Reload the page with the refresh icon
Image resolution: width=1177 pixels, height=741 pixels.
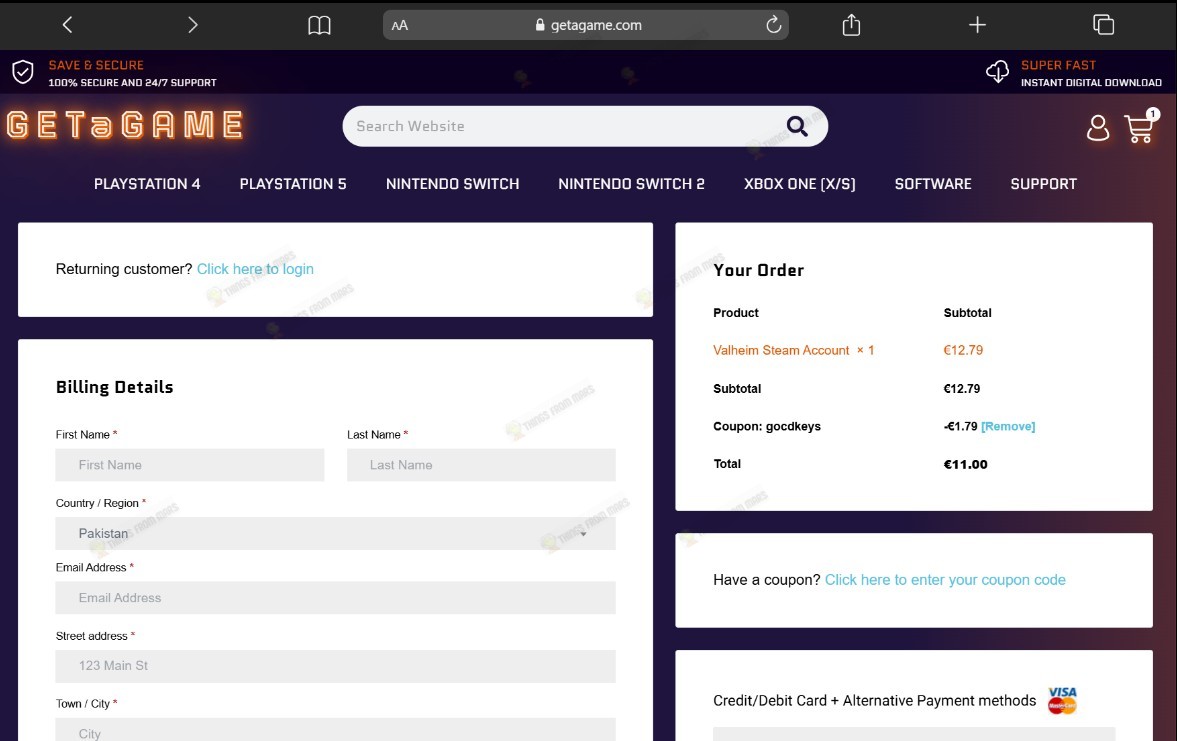click(773, 25)
